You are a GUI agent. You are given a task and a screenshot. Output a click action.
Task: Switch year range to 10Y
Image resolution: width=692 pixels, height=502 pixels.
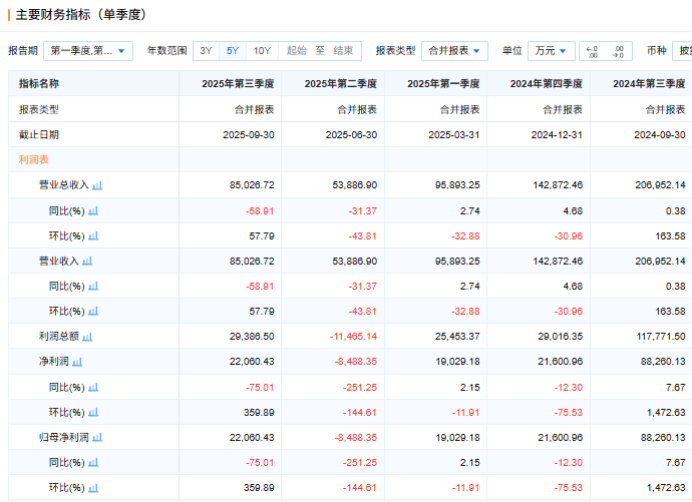coord(261,50)
